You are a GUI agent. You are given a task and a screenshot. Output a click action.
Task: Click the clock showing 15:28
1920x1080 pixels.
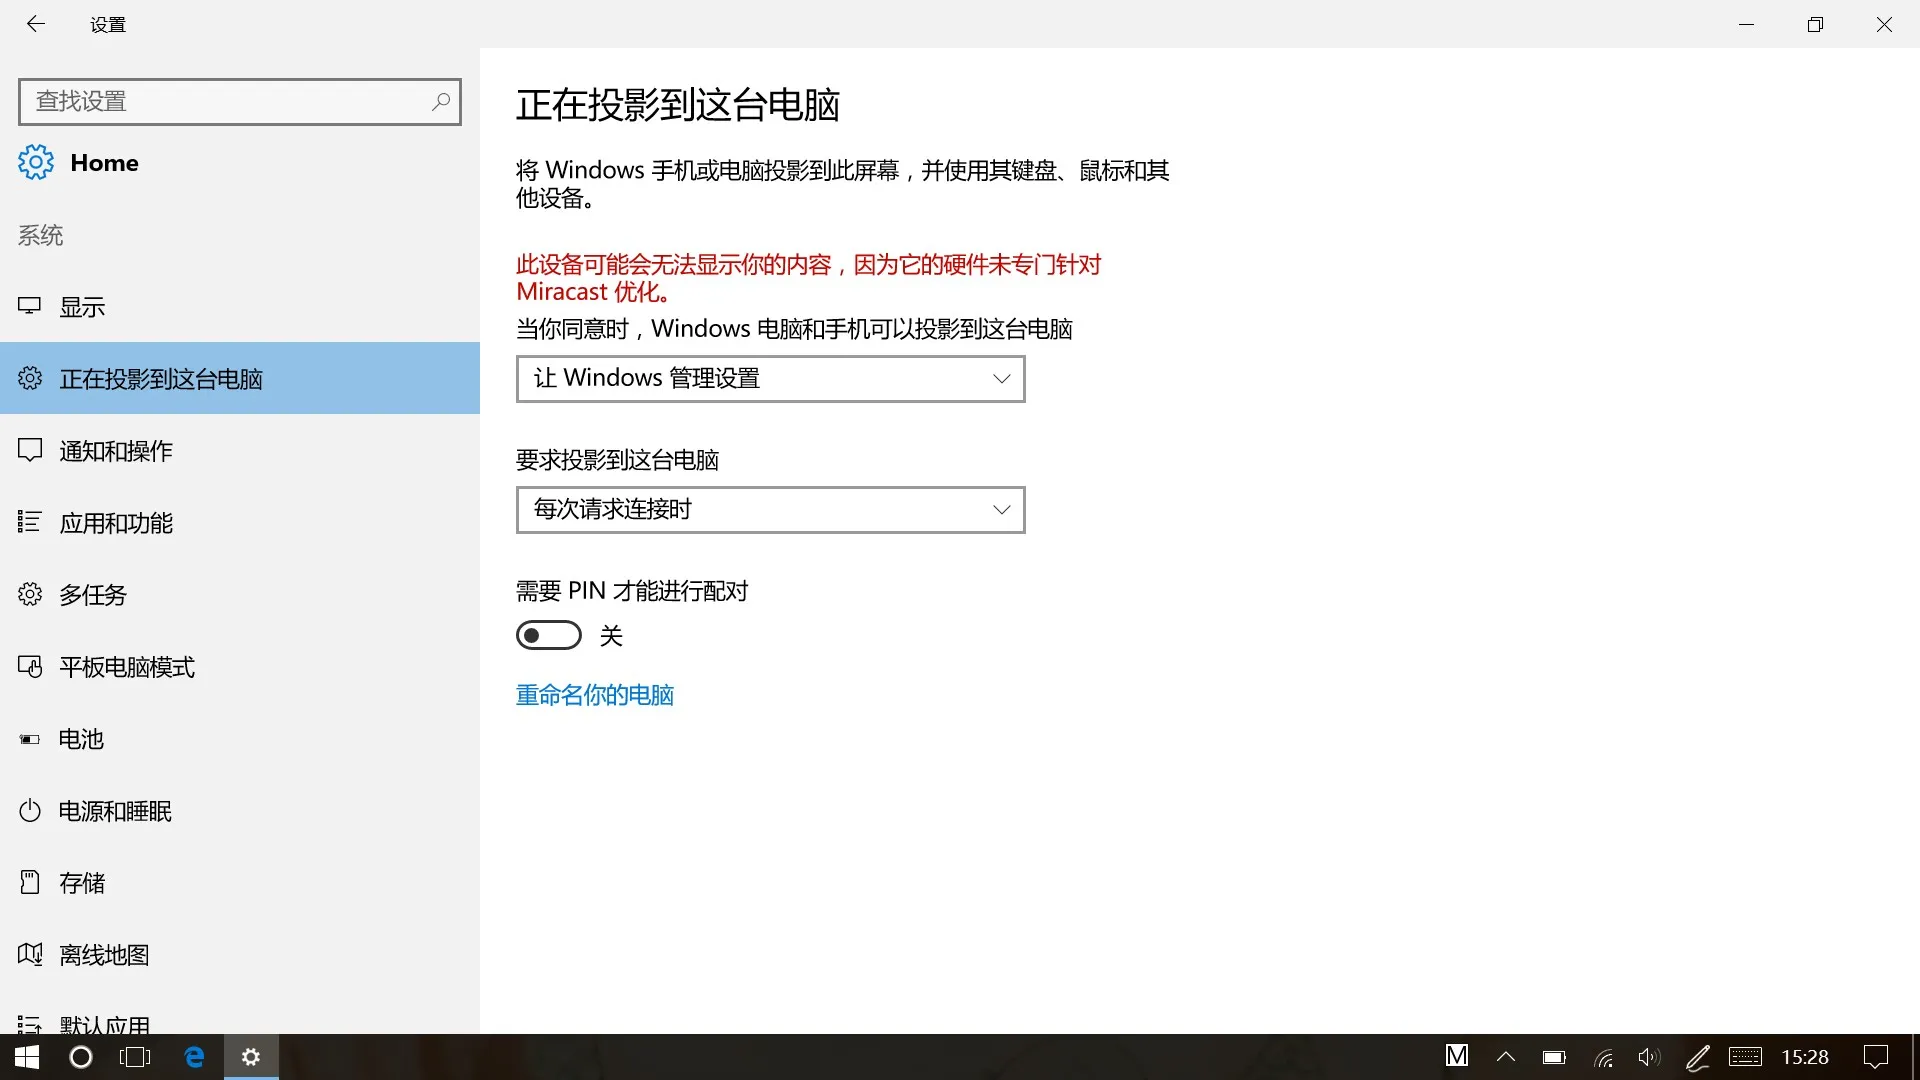1805,1057
